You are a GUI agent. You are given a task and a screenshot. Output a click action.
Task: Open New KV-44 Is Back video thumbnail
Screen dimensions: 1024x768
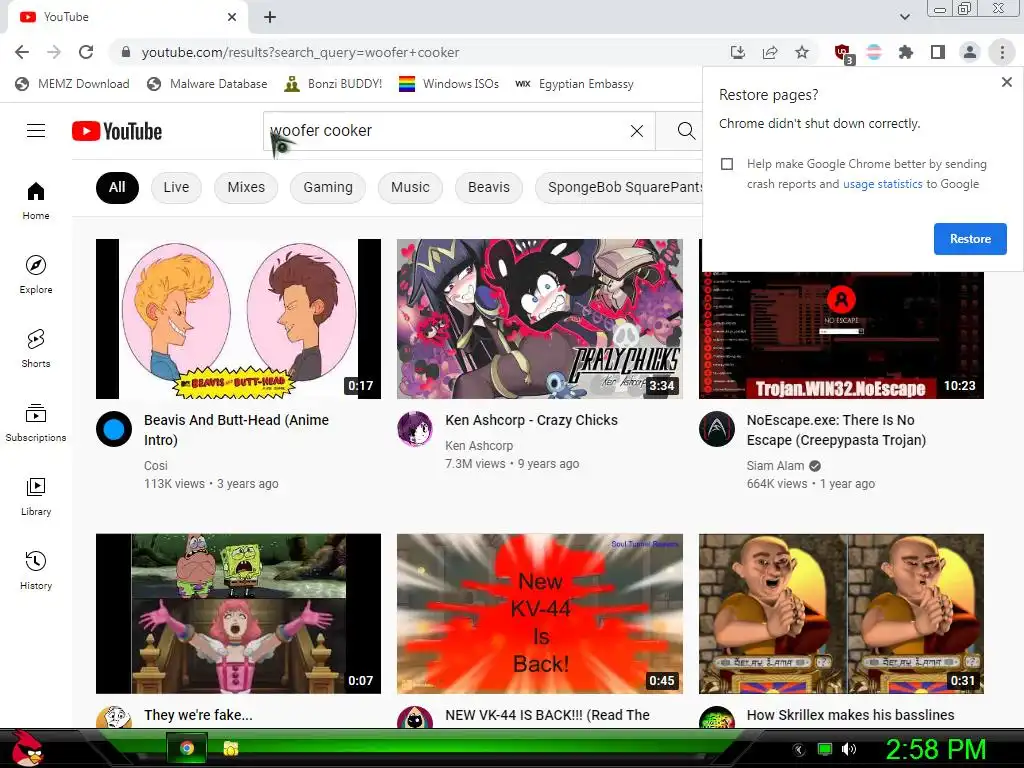tap(539, 614)
